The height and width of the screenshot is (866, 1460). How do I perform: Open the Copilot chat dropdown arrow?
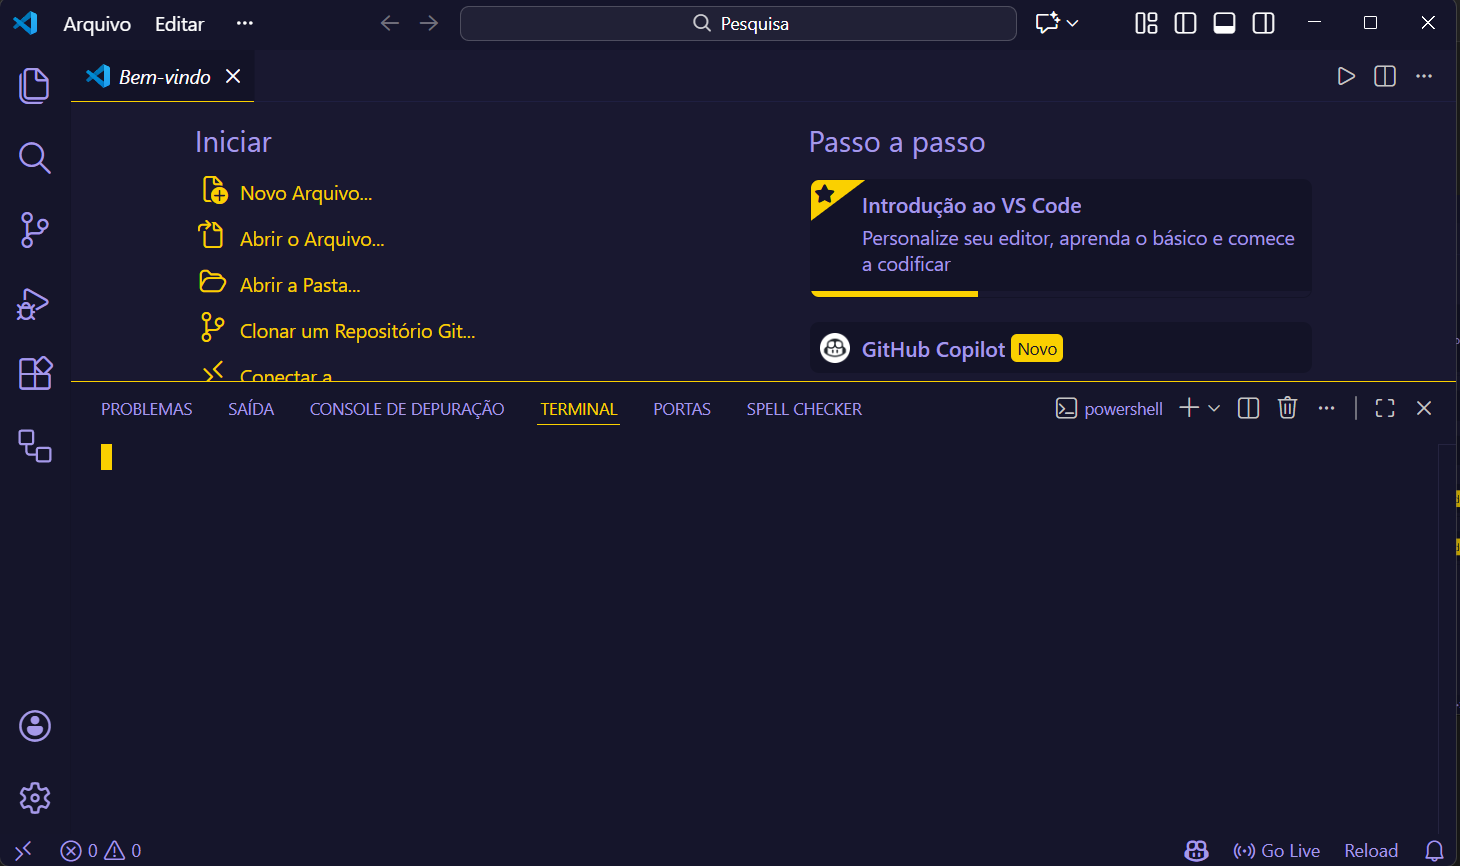1073,23
